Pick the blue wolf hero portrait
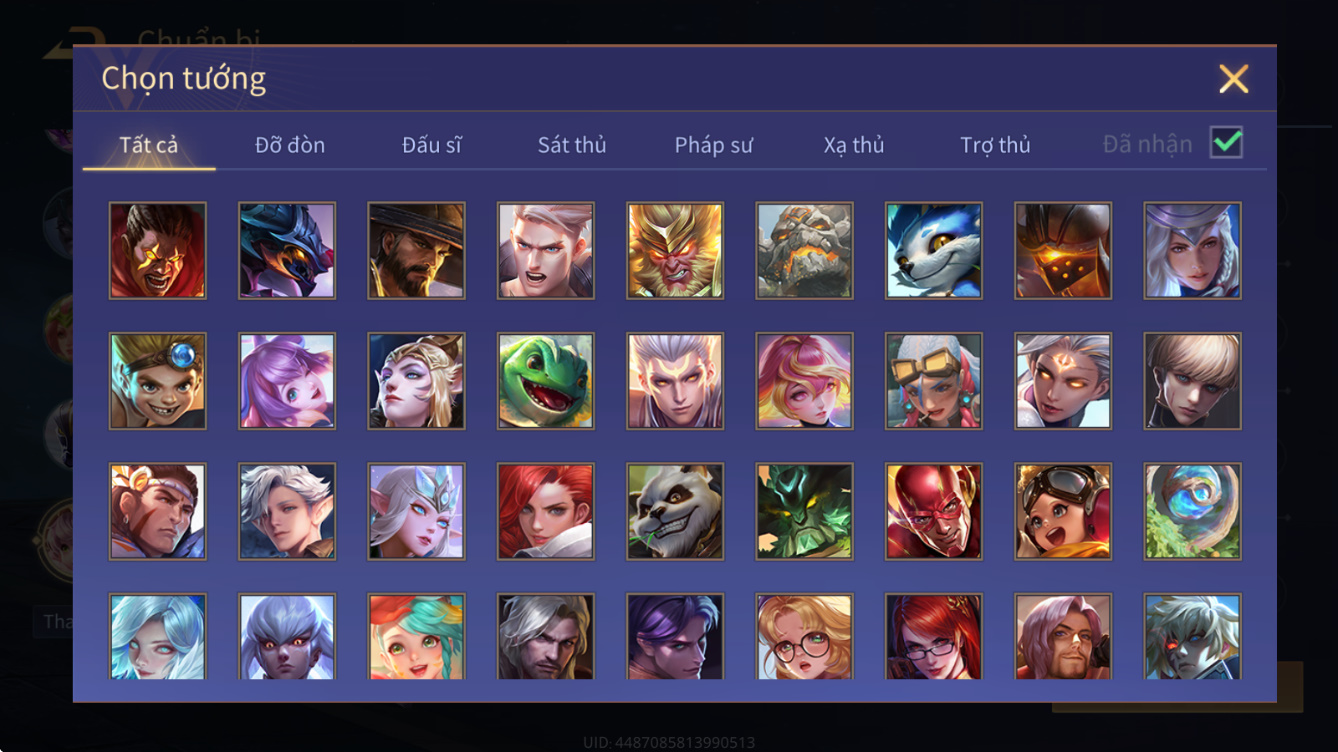1338x752 pixels. 934,251
